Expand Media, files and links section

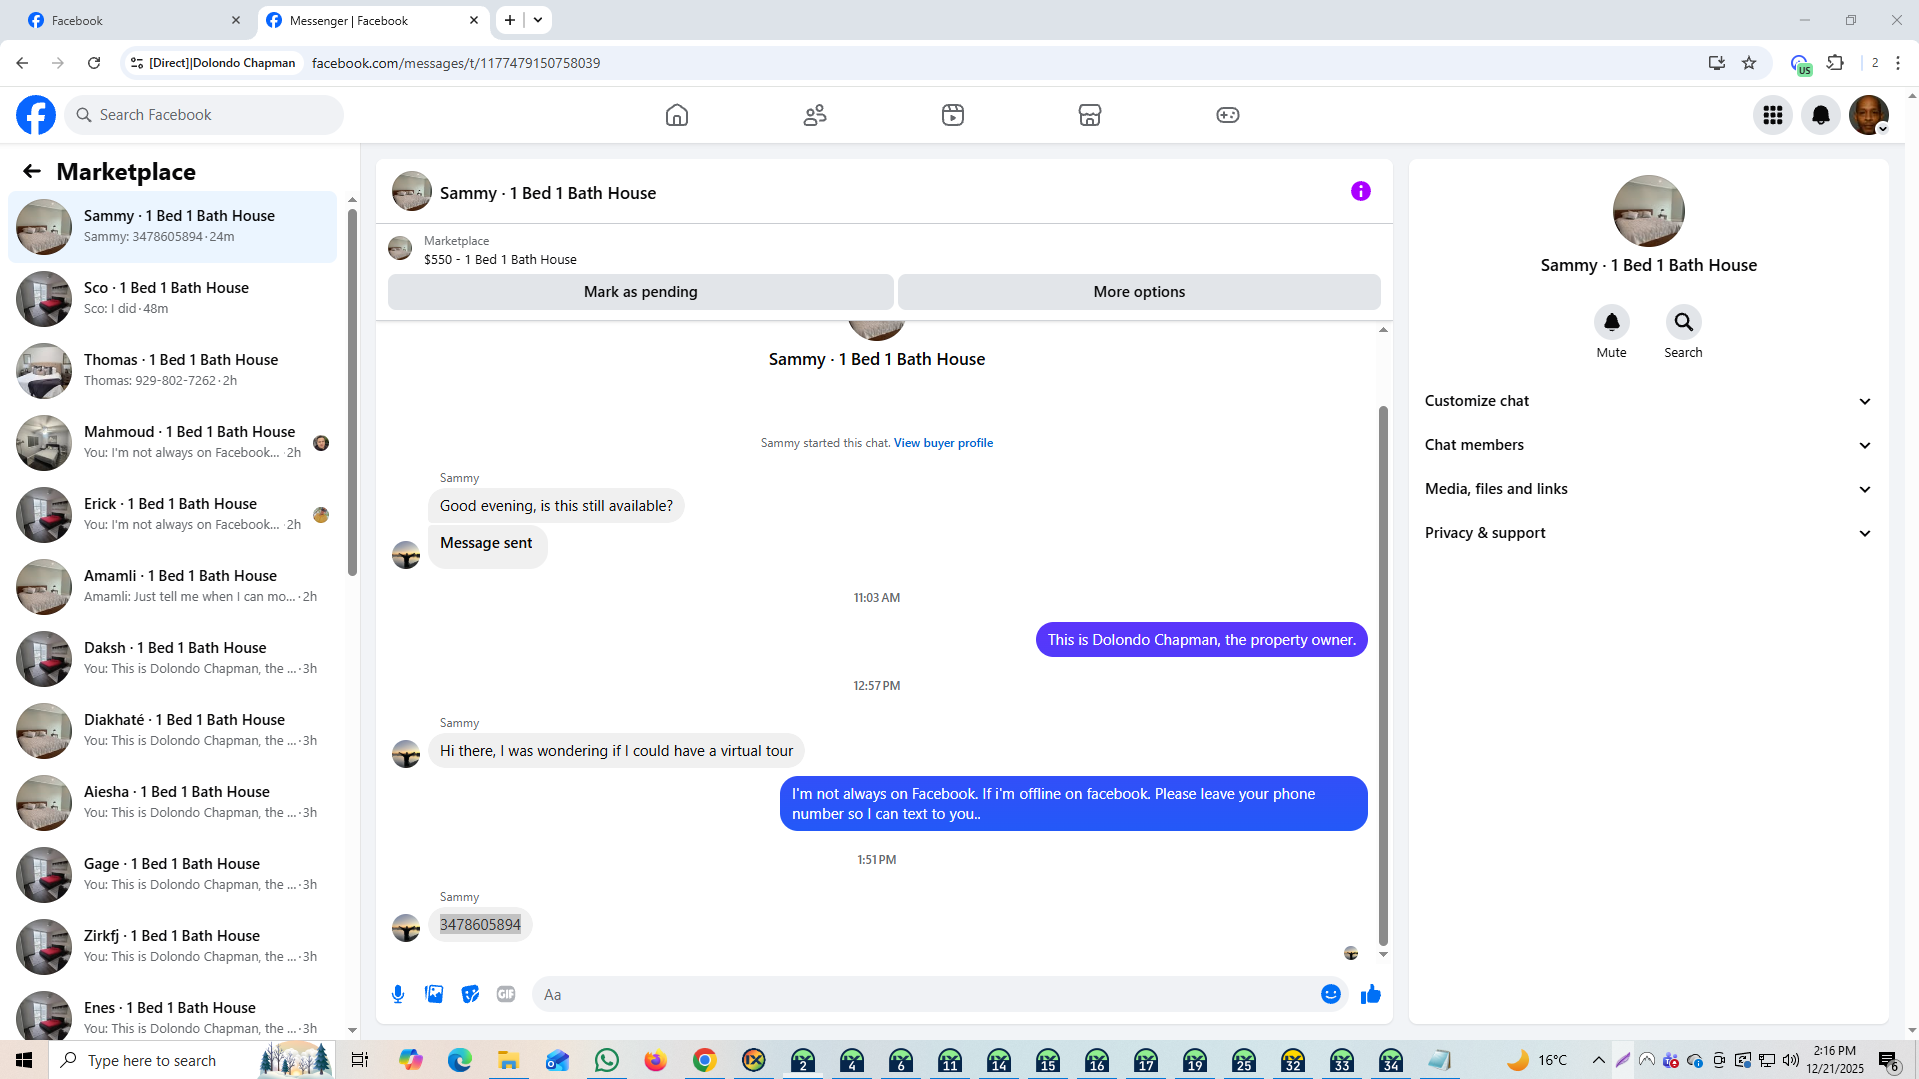(x=1648, y=489)
